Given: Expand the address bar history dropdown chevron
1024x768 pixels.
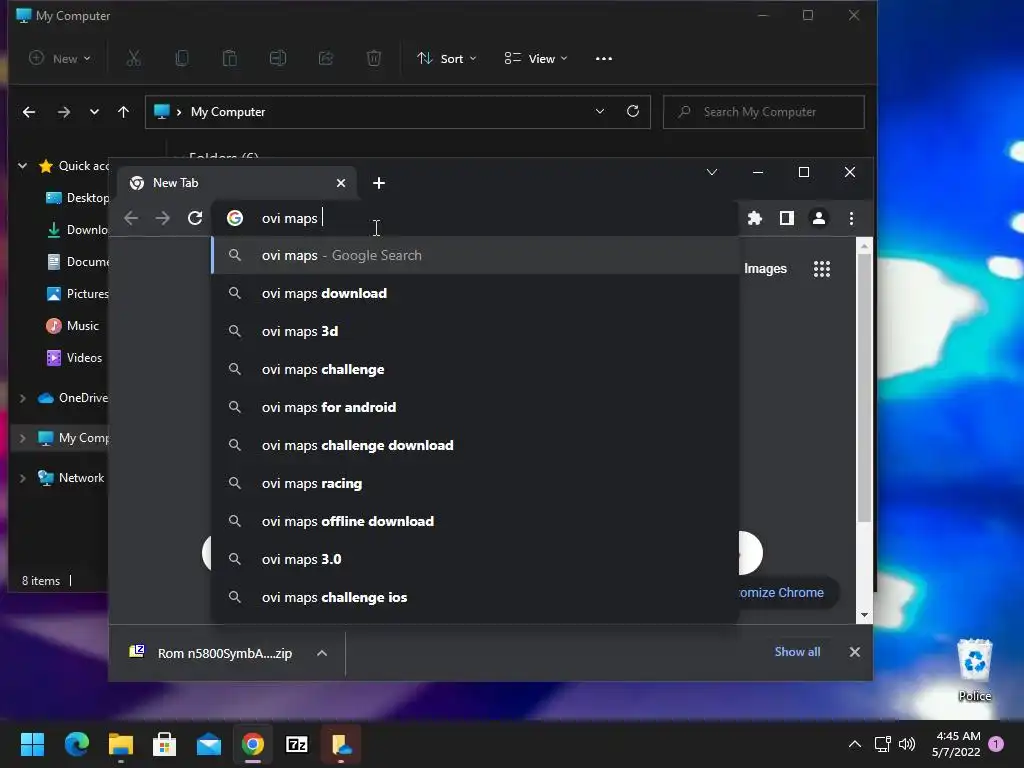Looking at the screenshot, I should pos(600,111).
